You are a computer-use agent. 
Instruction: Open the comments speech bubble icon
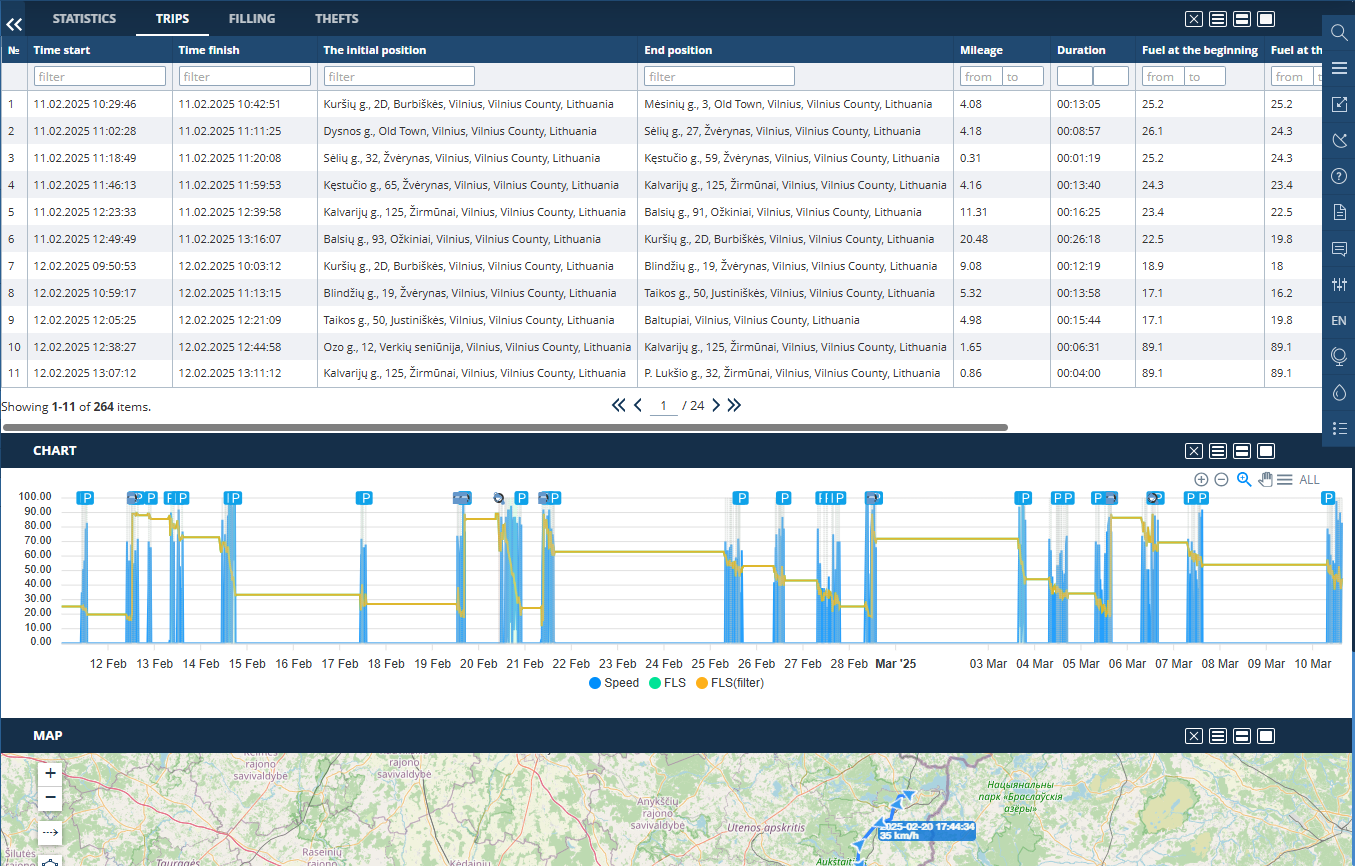coord(1339,248)
